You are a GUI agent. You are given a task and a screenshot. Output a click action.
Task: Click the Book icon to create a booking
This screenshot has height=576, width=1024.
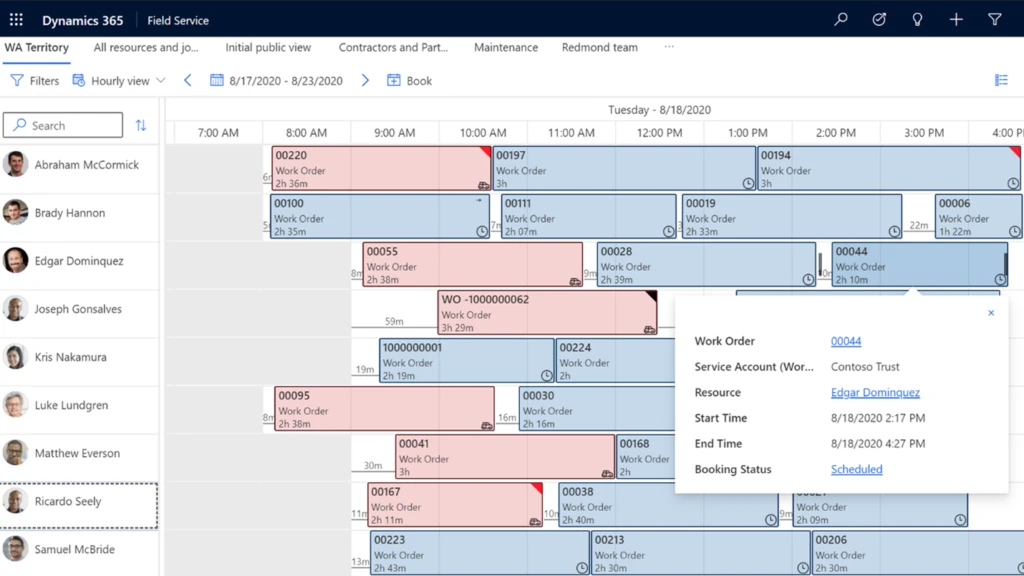pos(393,80)
